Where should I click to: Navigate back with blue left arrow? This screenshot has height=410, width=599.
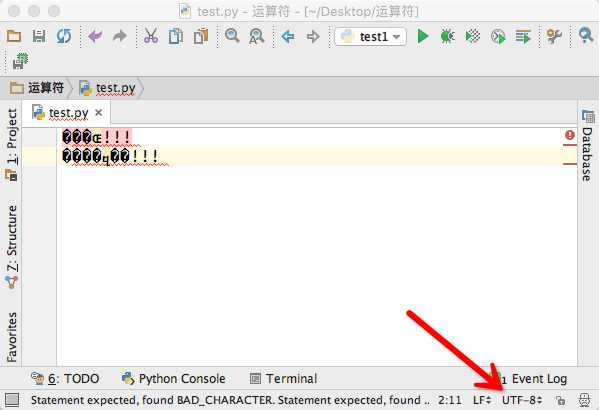[288, 37]
